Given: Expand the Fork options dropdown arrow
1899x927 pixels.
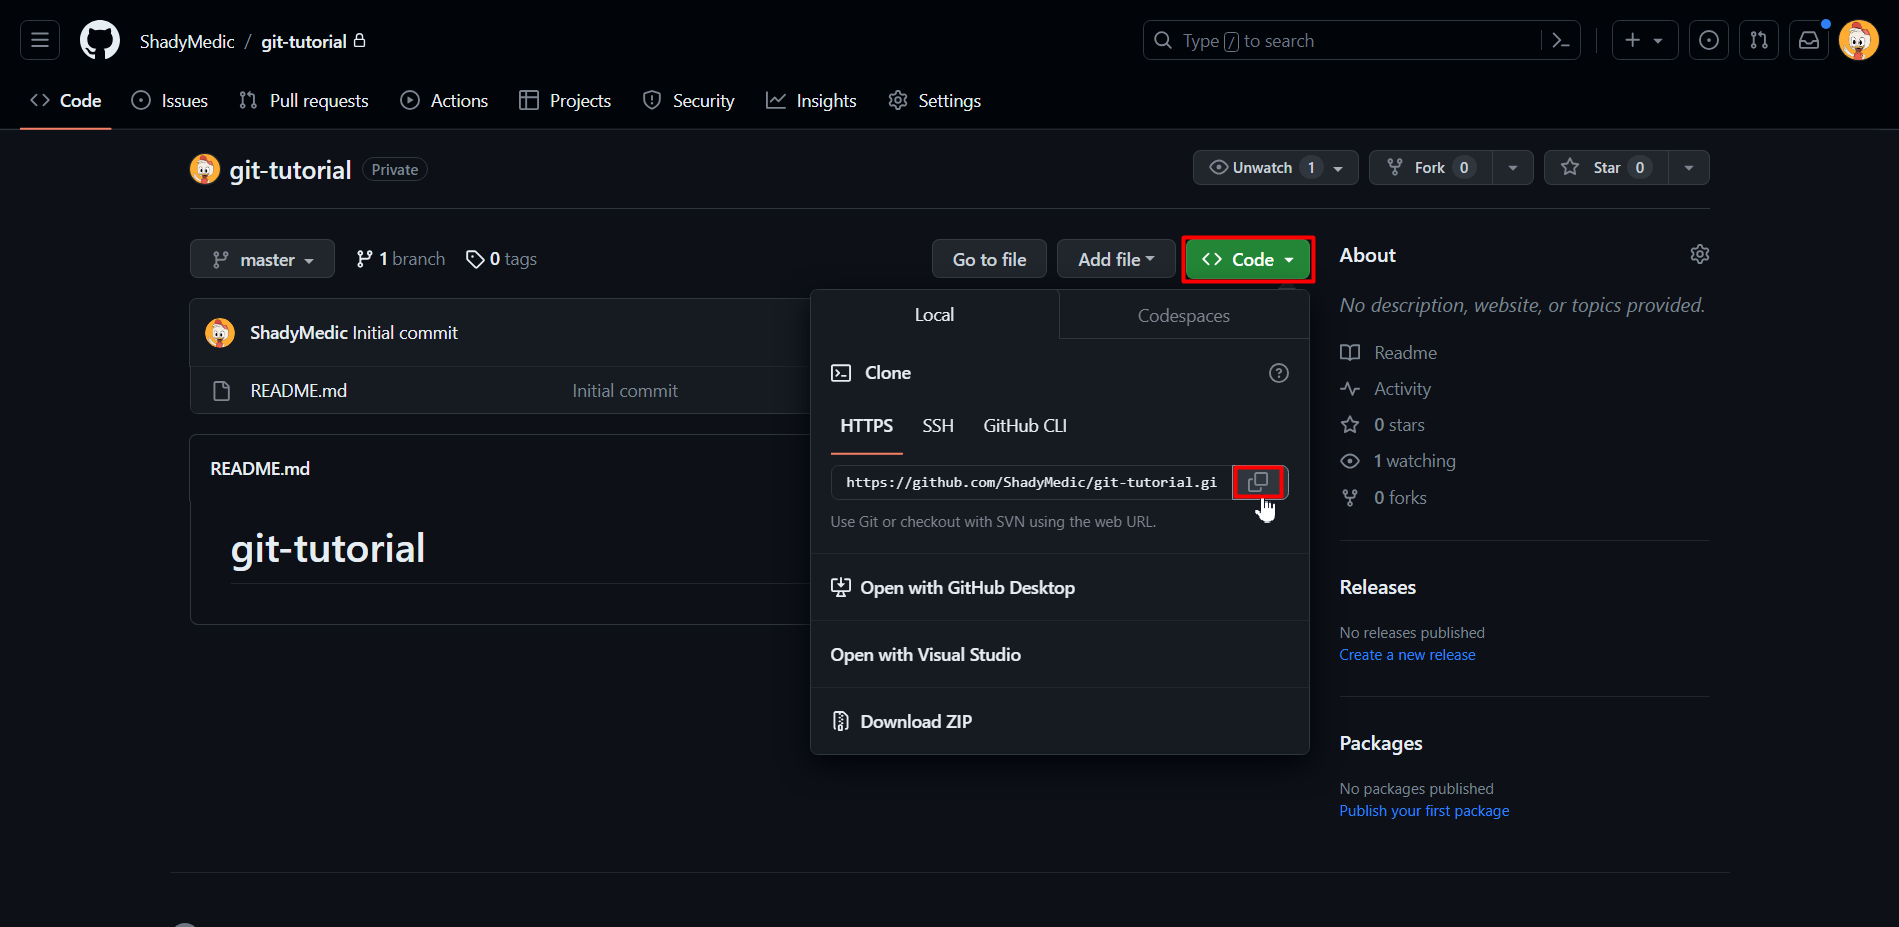Looking at the screenshot, I should pyautogui.click(x=1512, y=168).
